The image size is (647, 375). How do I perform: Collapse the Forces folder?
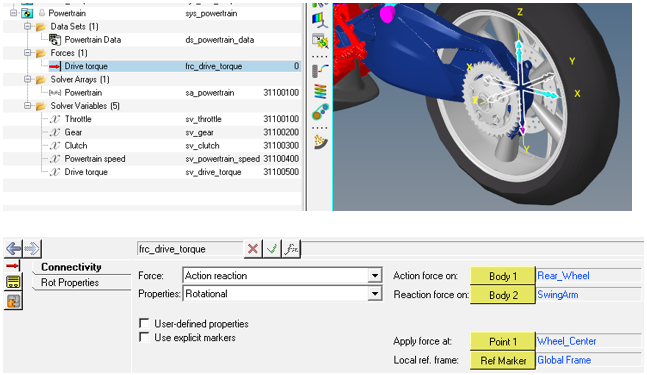tap(27, 53)
